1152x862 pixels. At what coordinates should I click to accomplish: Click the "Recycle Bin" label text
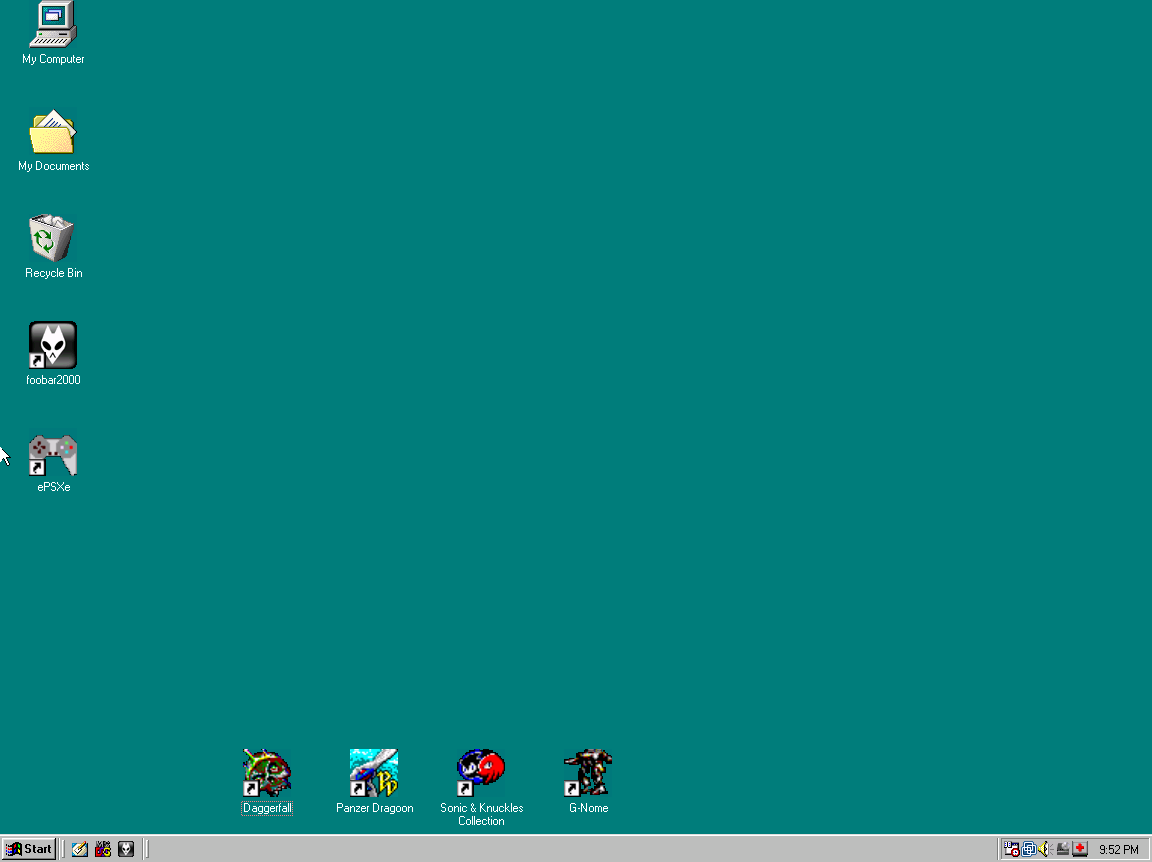pyautogui.click(x=54, y=273)
